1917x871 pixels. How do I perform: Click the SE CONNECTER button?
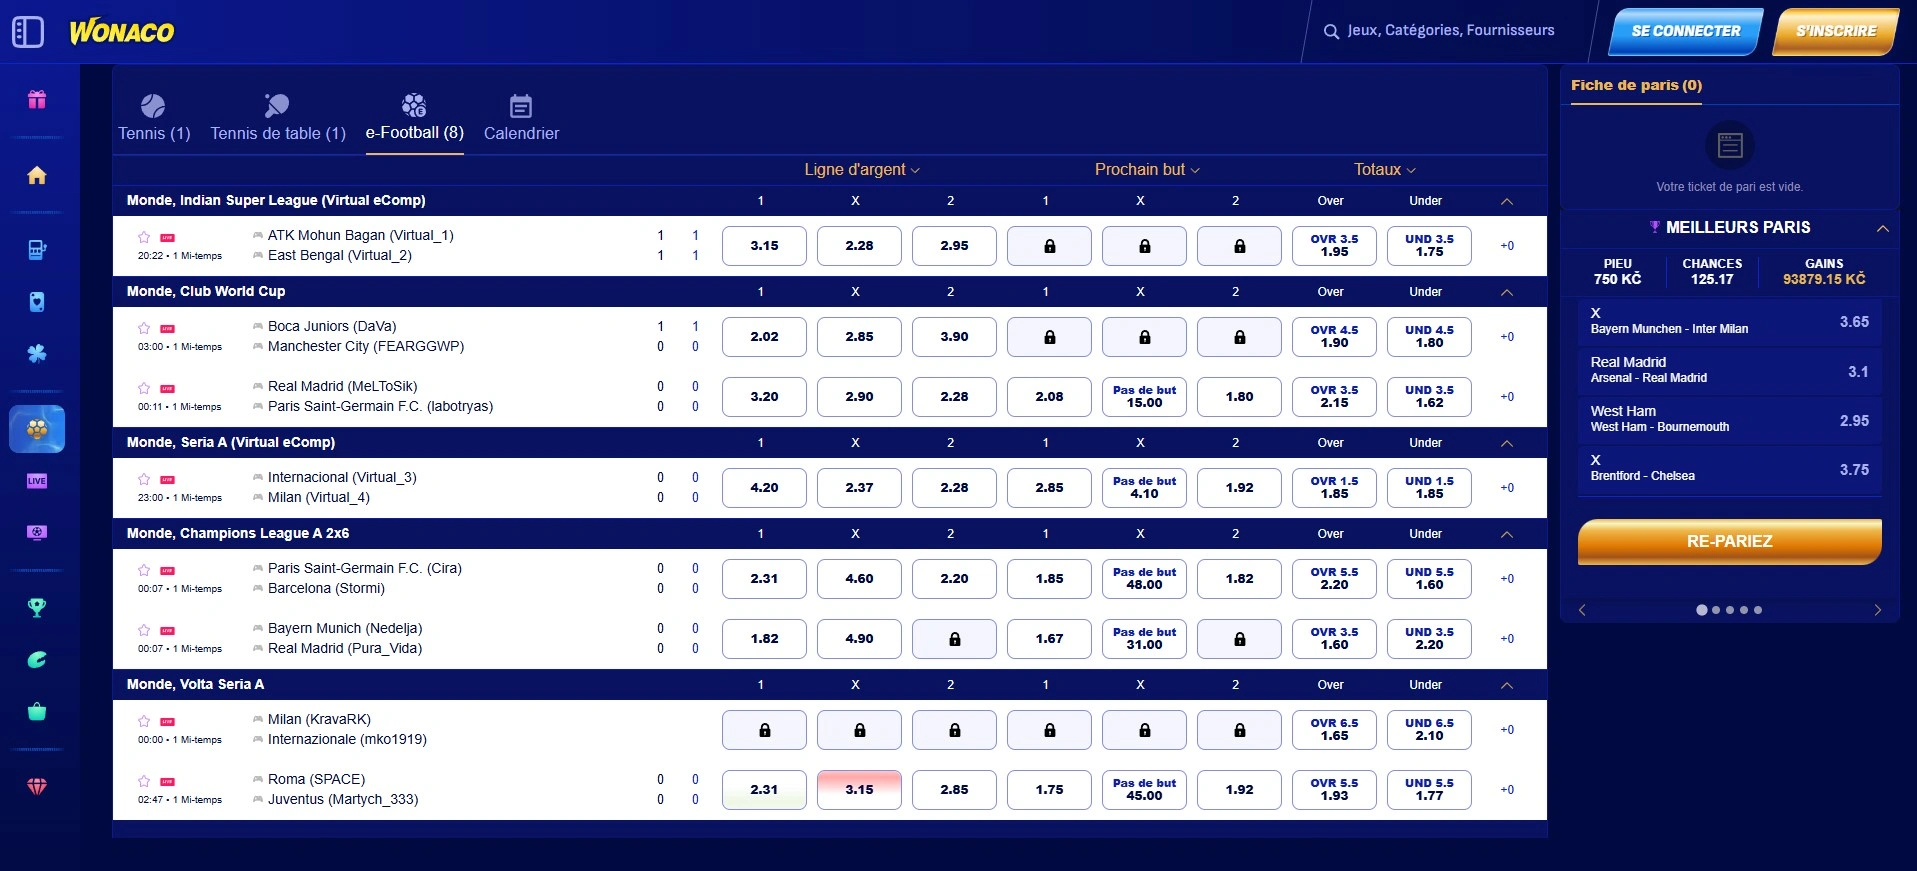[1685, 31]
